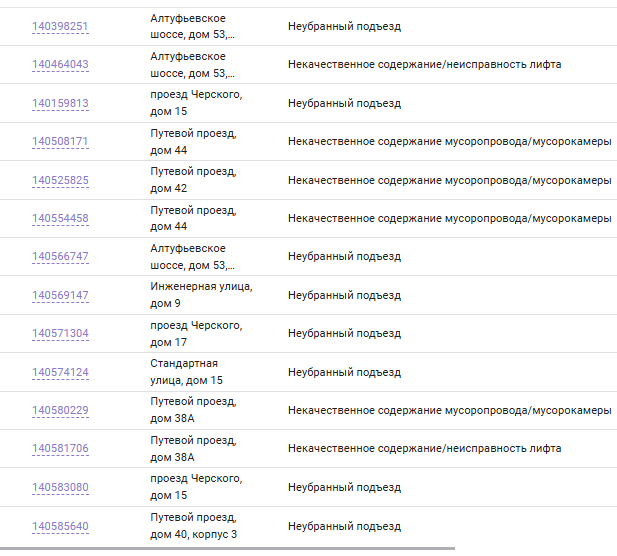Select address cell Инженерная улица, дом 9
Viewport: 617px width, 556px height.
point(201,295)
